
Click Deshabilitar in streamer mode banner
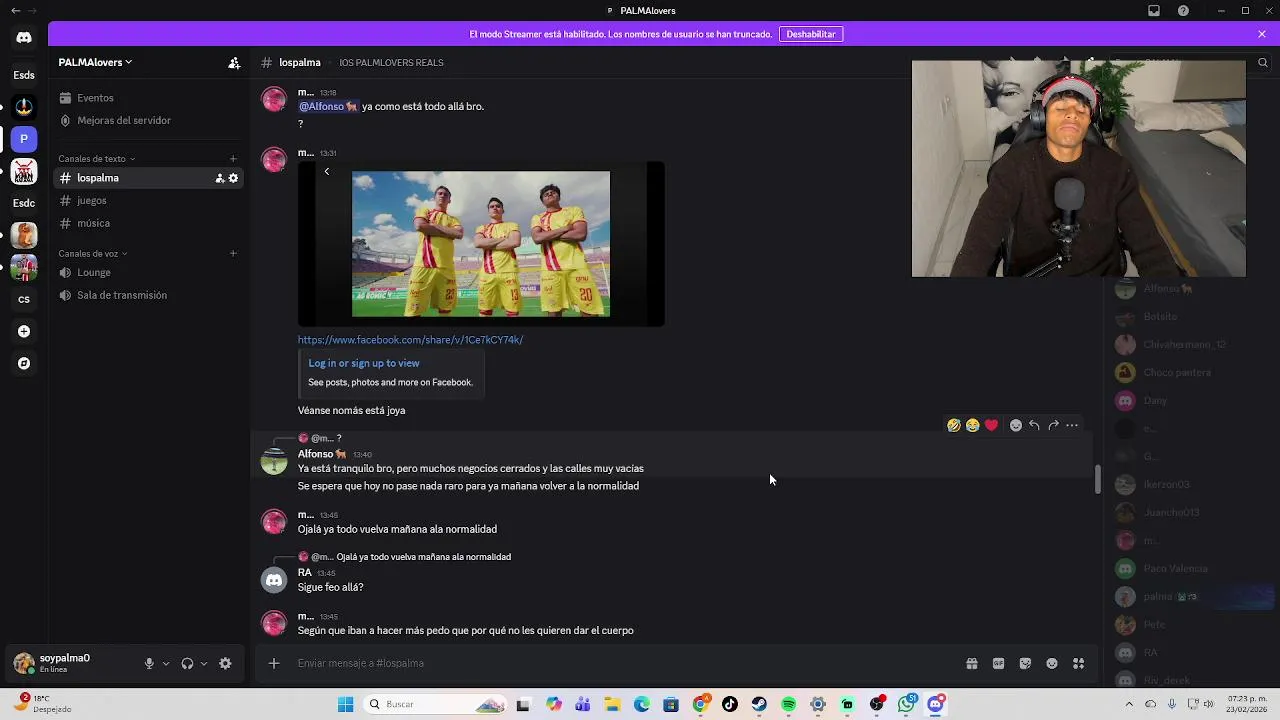click(x=811, y=34)
